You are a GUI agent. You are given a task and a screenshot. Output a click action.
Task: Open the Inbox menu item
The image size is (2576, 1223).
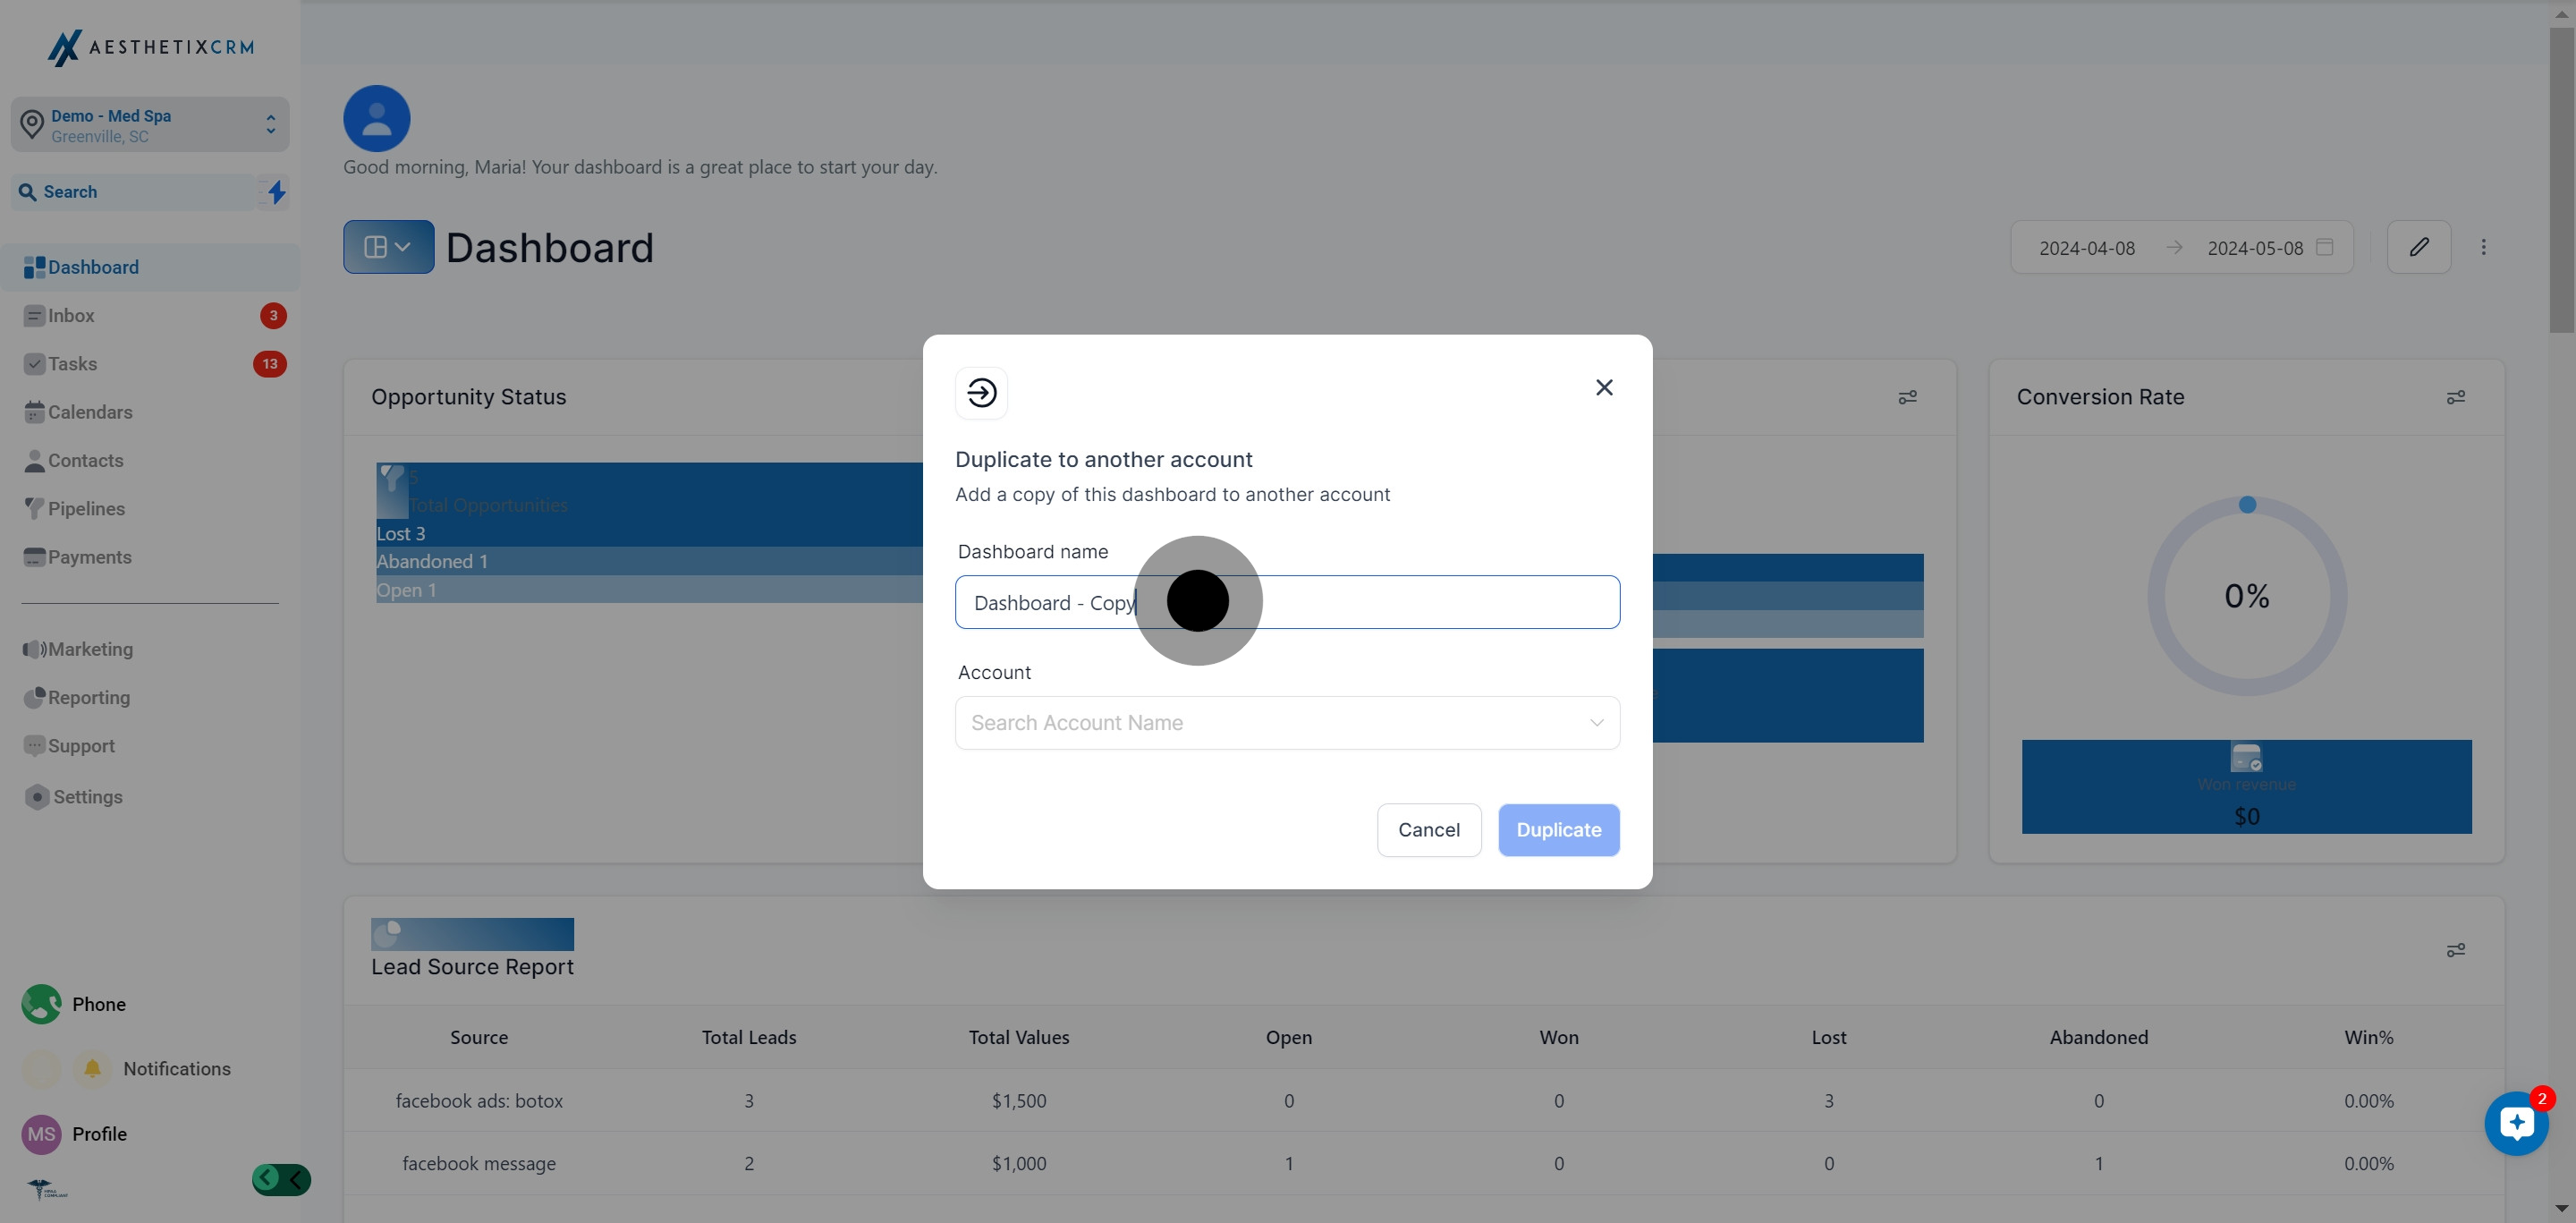point(72,316)
